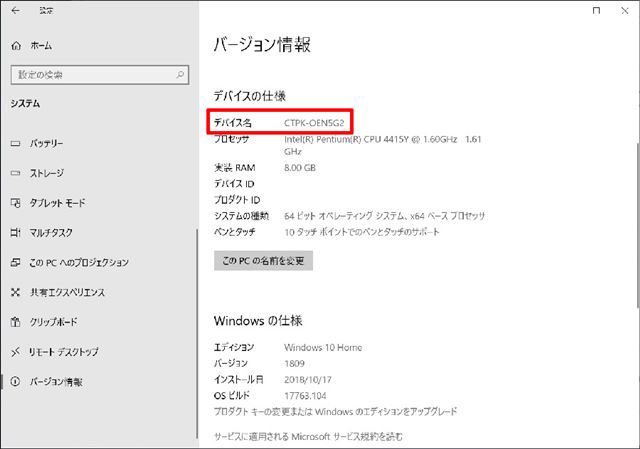Open タブレット モード via the tablet icon
This screenshot has height=449, width=640.
coord(16,203)
